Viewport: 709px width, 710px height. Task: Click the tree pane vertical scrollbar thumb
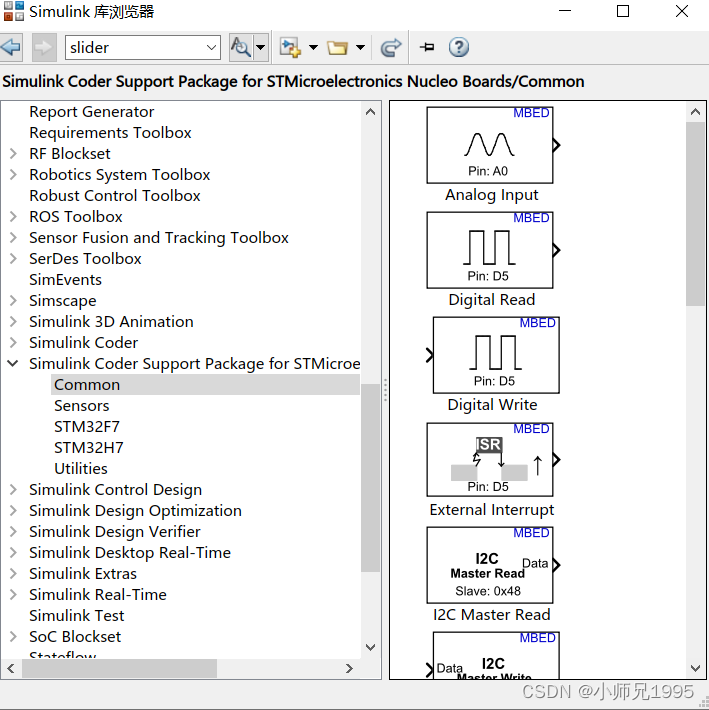(x=370, y=478)
